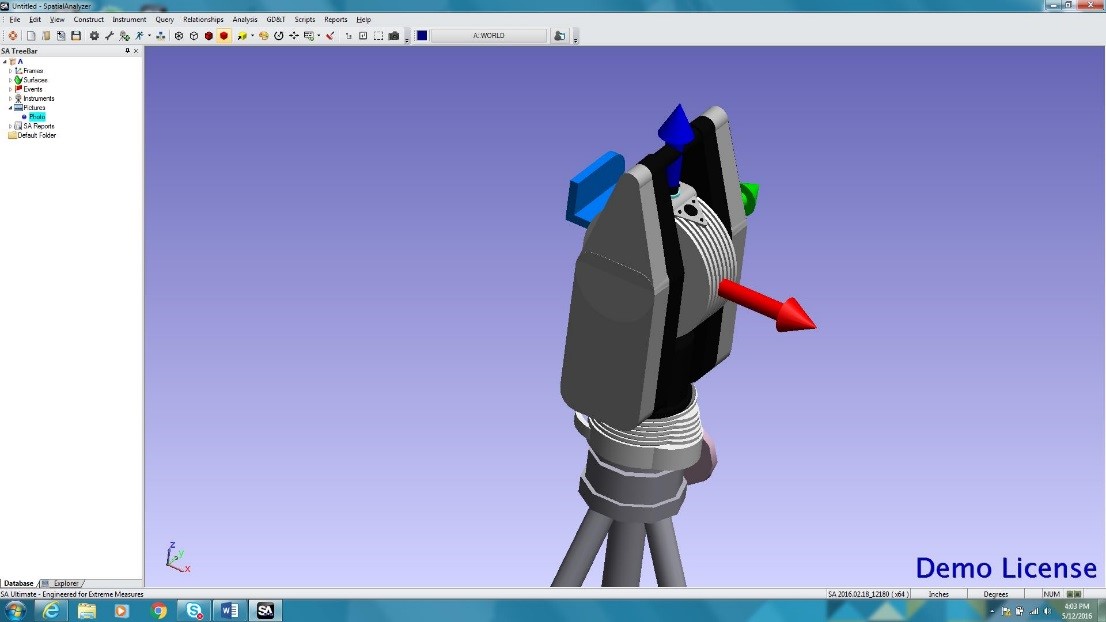Switch to the Explorer tab
1106x622 pixels.
[65, 583]
